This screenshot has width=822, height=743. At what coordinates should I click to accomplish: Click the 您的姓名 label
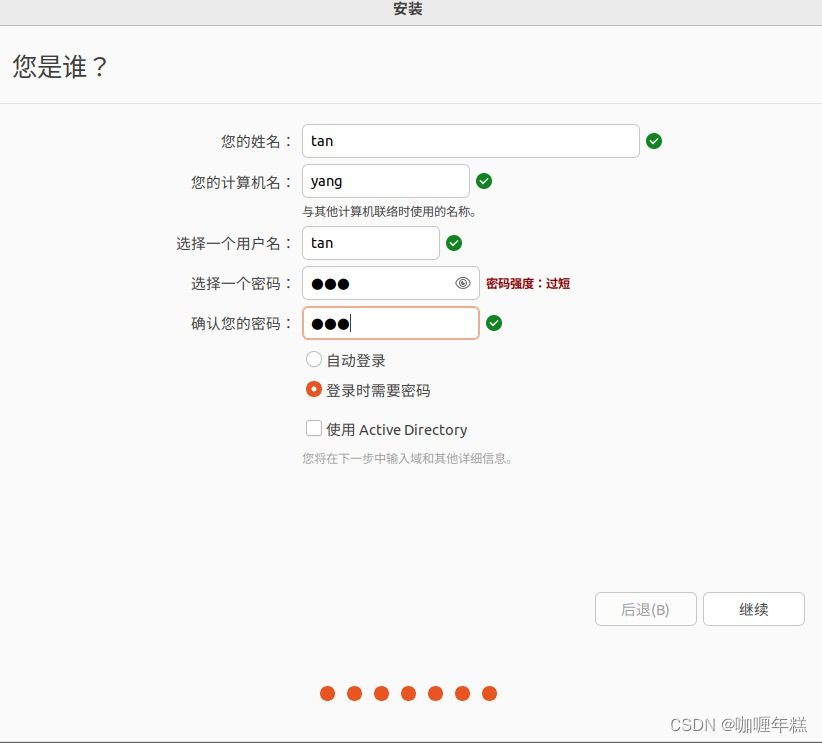[x=256, y=142]
